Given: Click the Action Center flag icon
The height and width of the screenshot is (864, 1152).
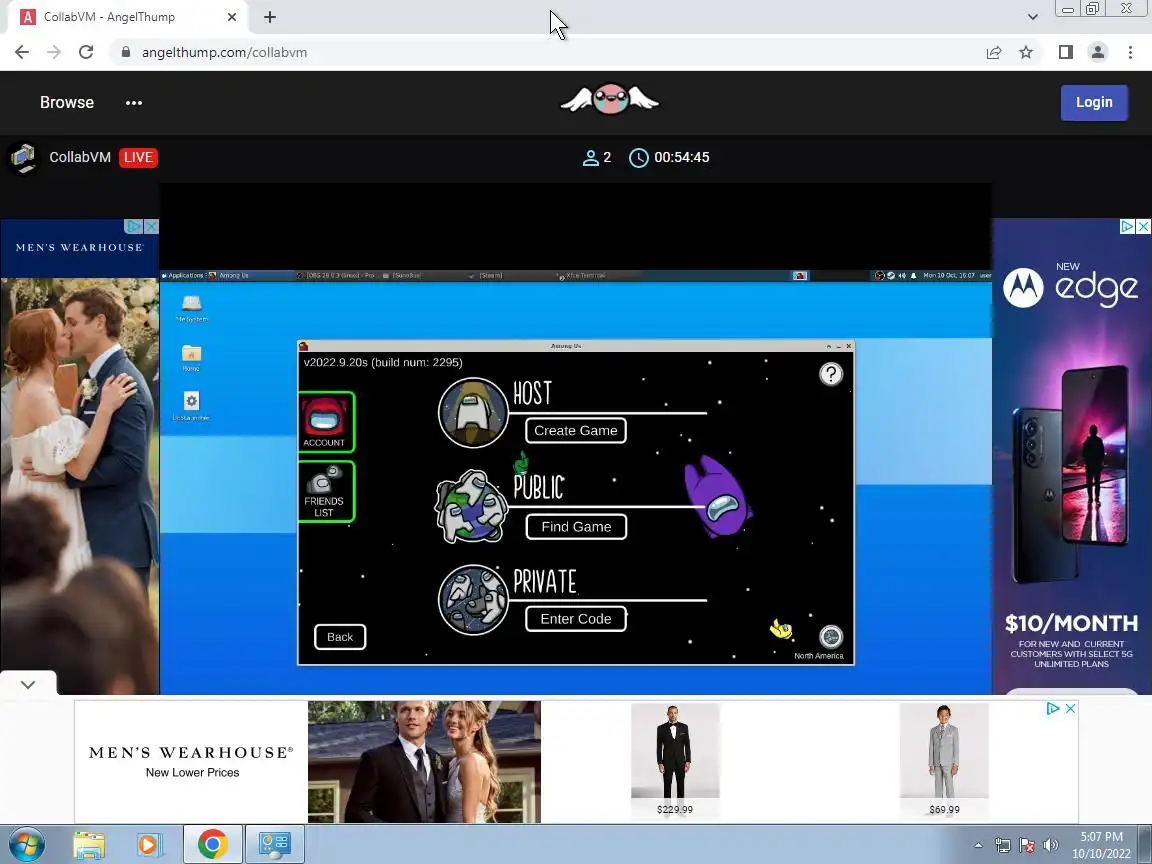Looking at the screenshot, I should [1026, 845].
